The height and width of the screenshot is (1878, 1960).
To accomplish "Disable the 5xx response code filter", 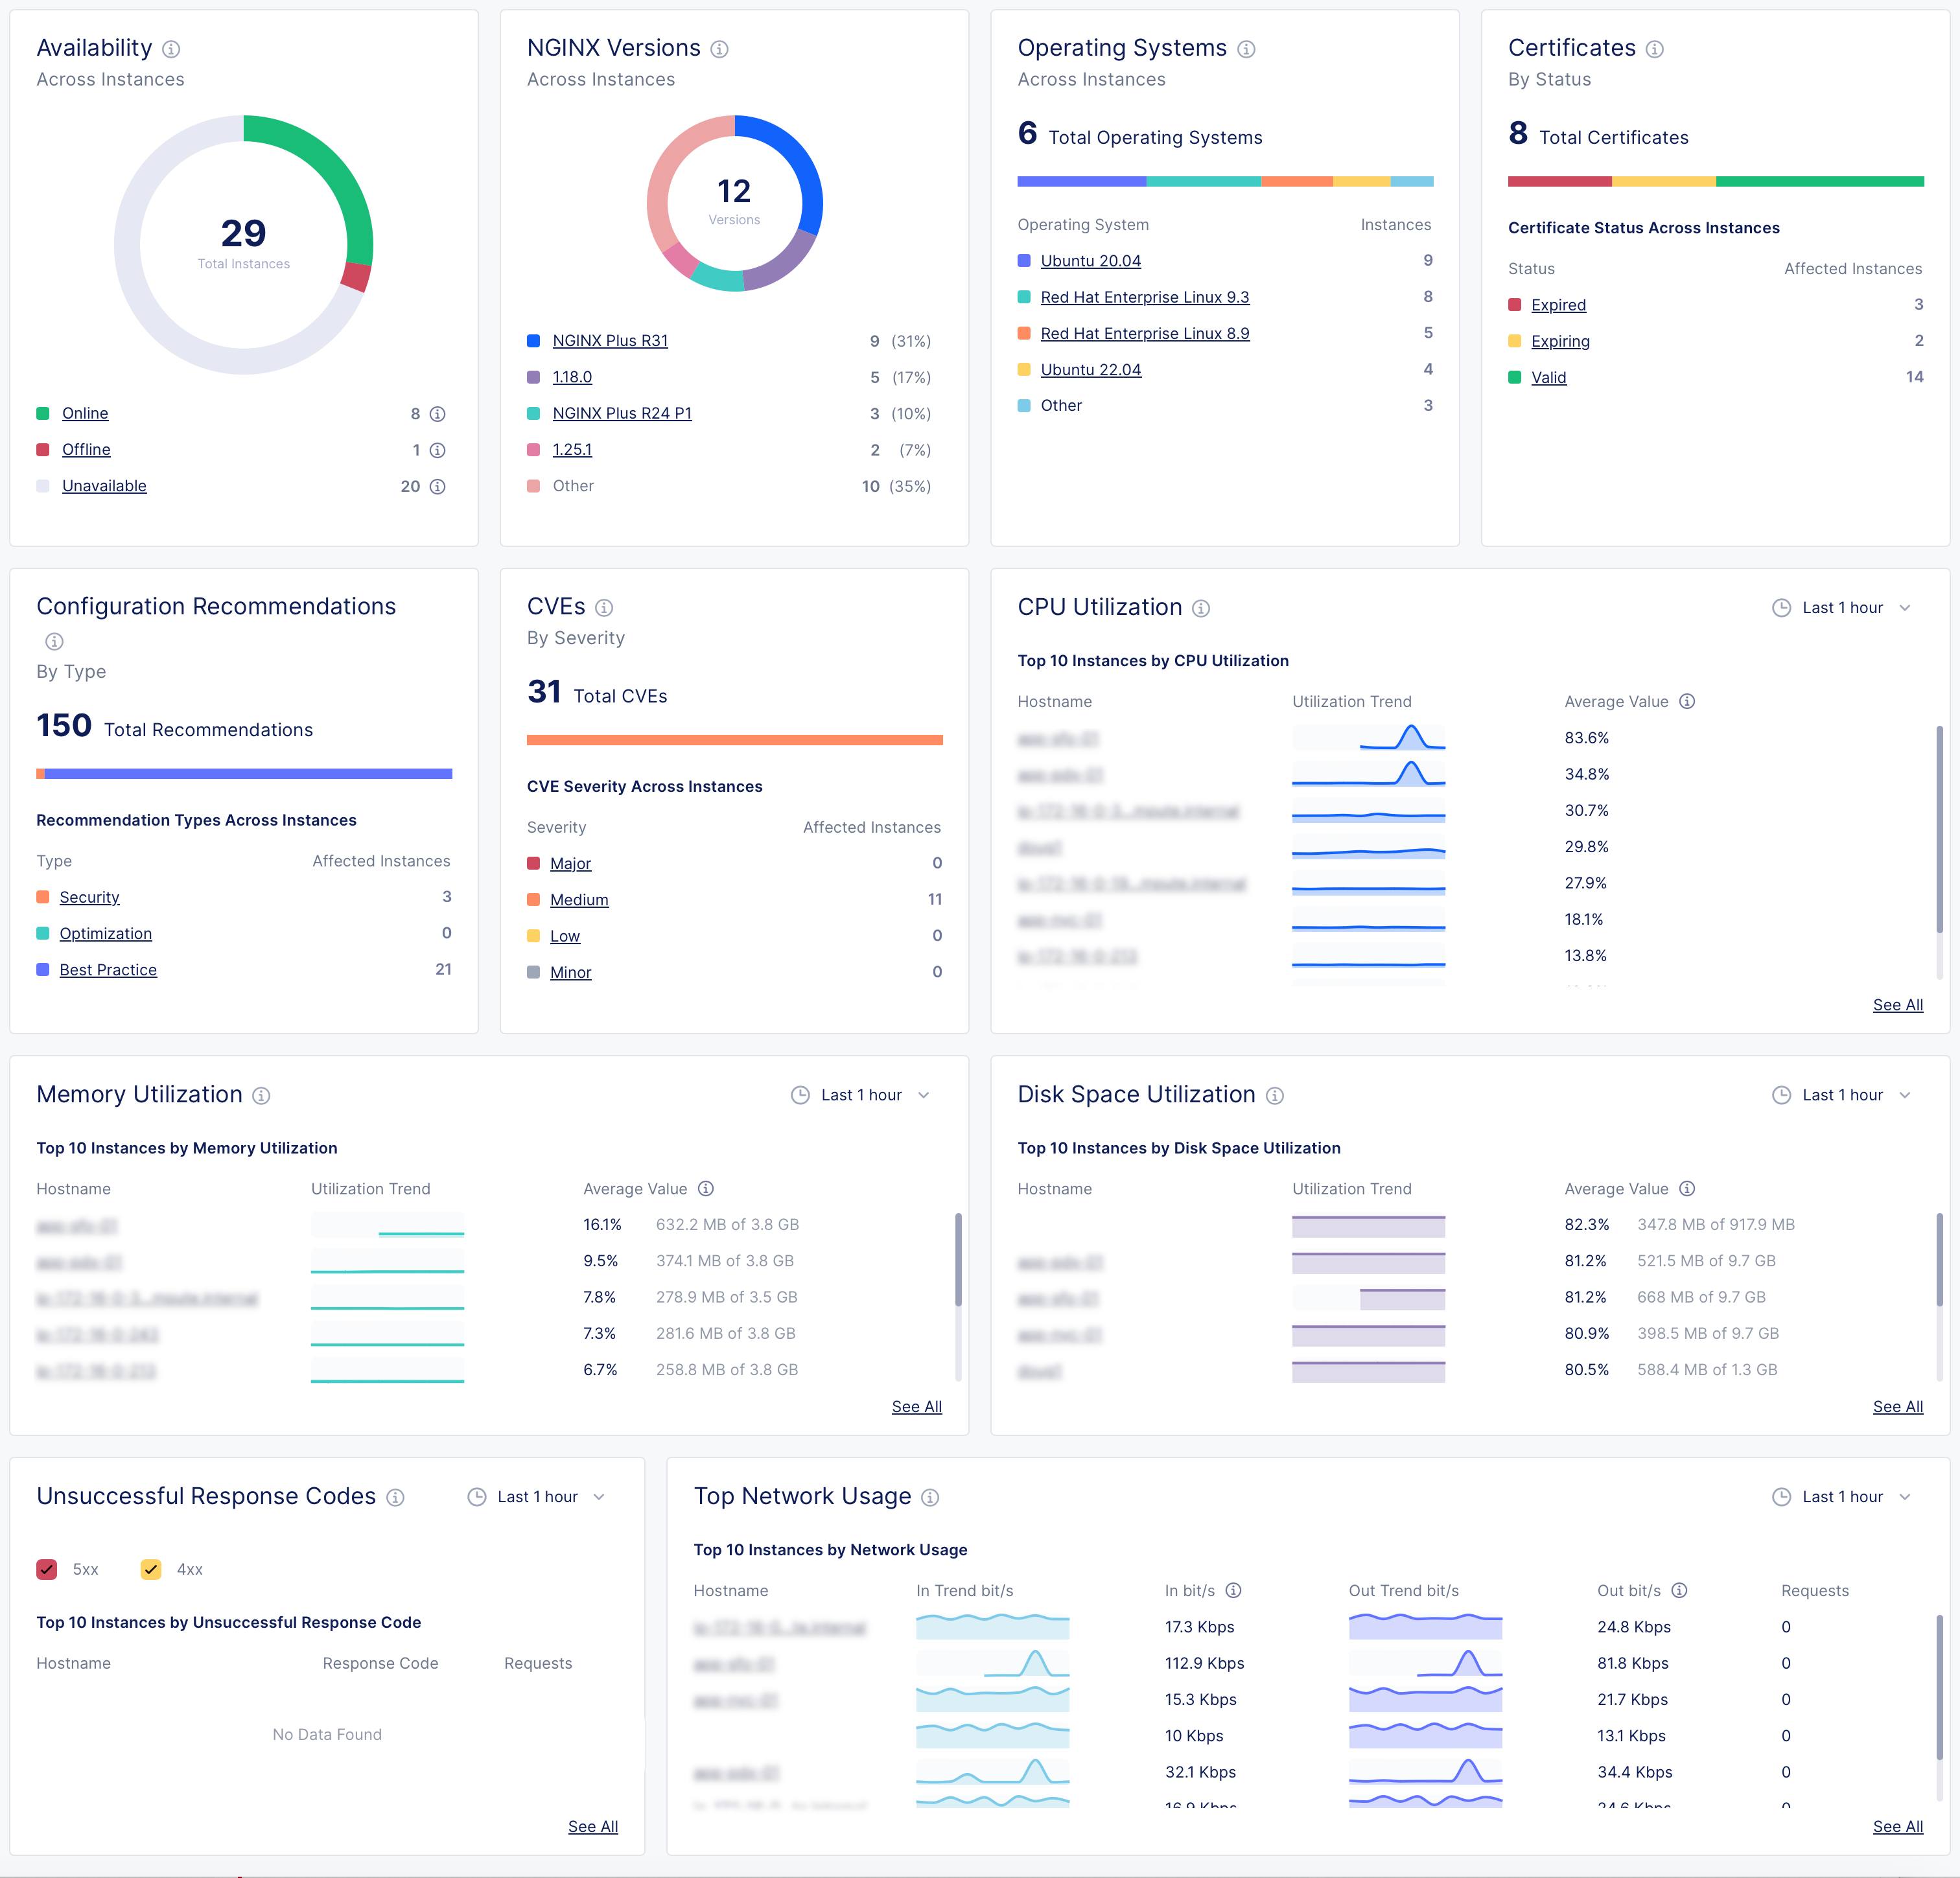I will click(46, 1569).
